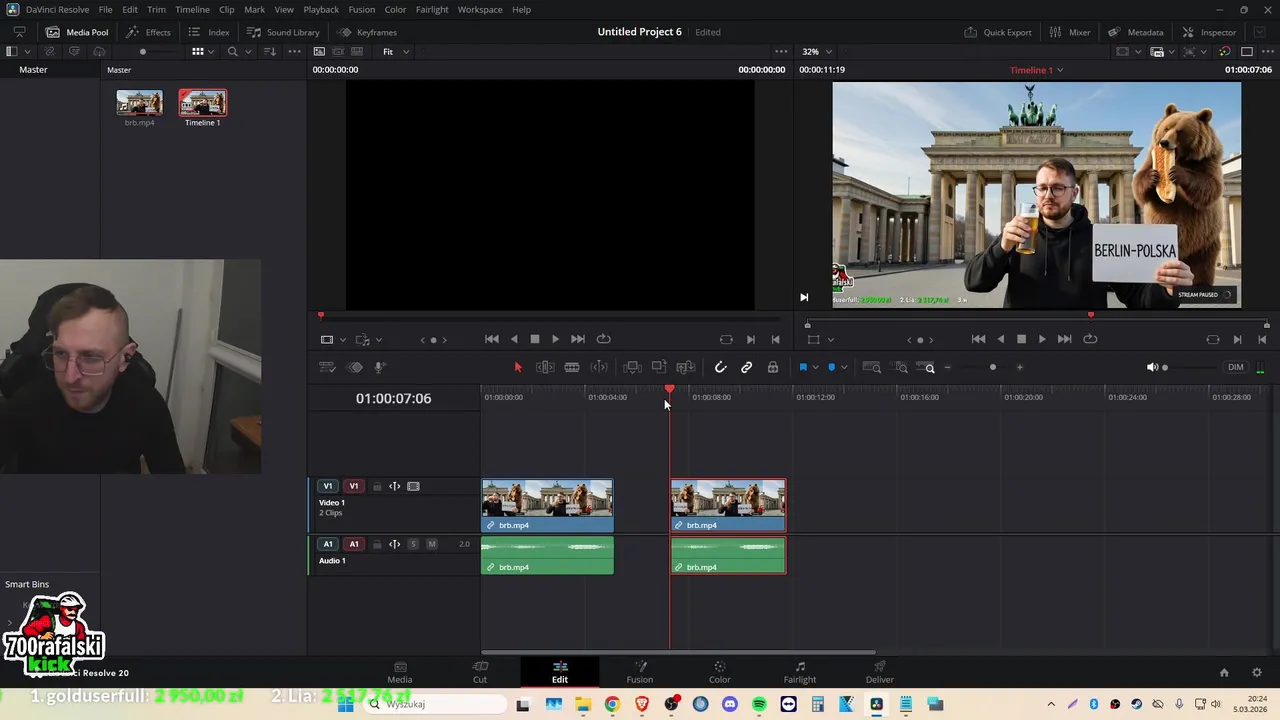This screenshot has width=1280, height=720.
Task: Select the Trim Edit Mode tool
Action: tap(545, 367)
